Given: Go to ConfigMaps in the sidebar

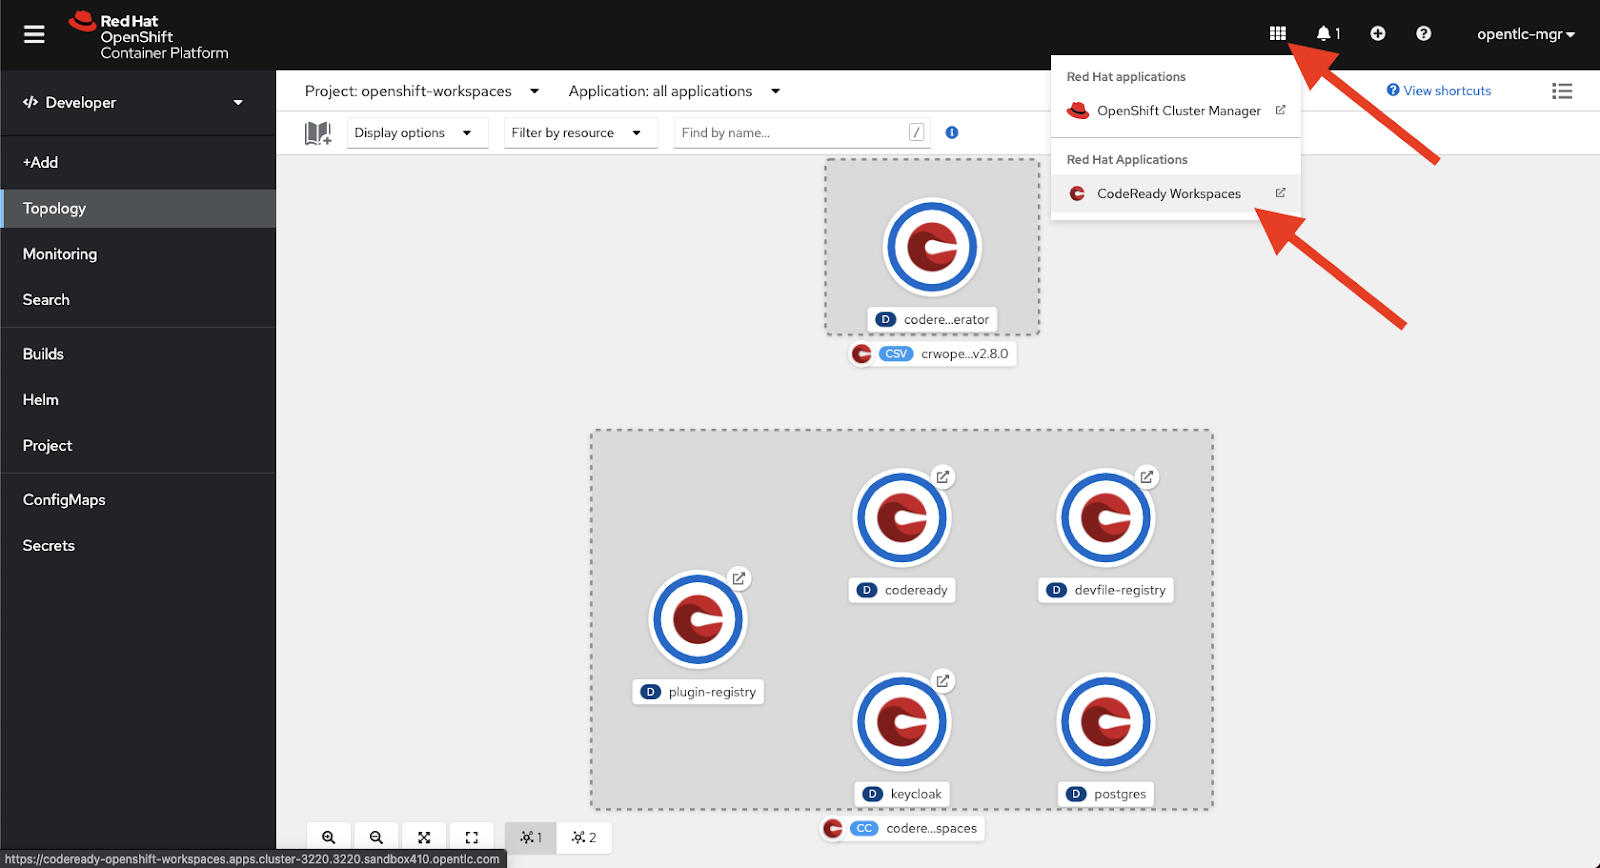Looking at the screenshot, I should (138, 500).
